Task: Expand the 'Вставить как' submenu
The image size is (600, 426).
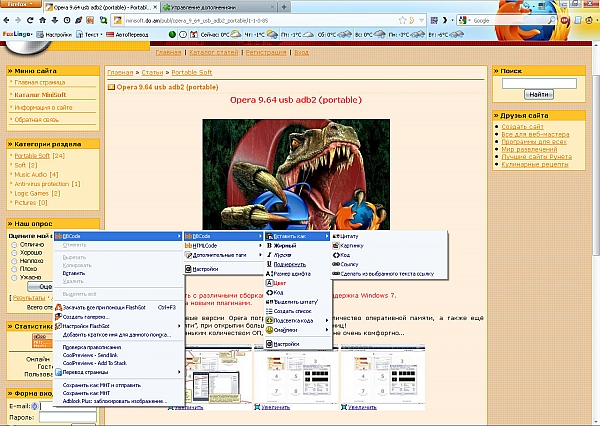Action: coord(301,236)
